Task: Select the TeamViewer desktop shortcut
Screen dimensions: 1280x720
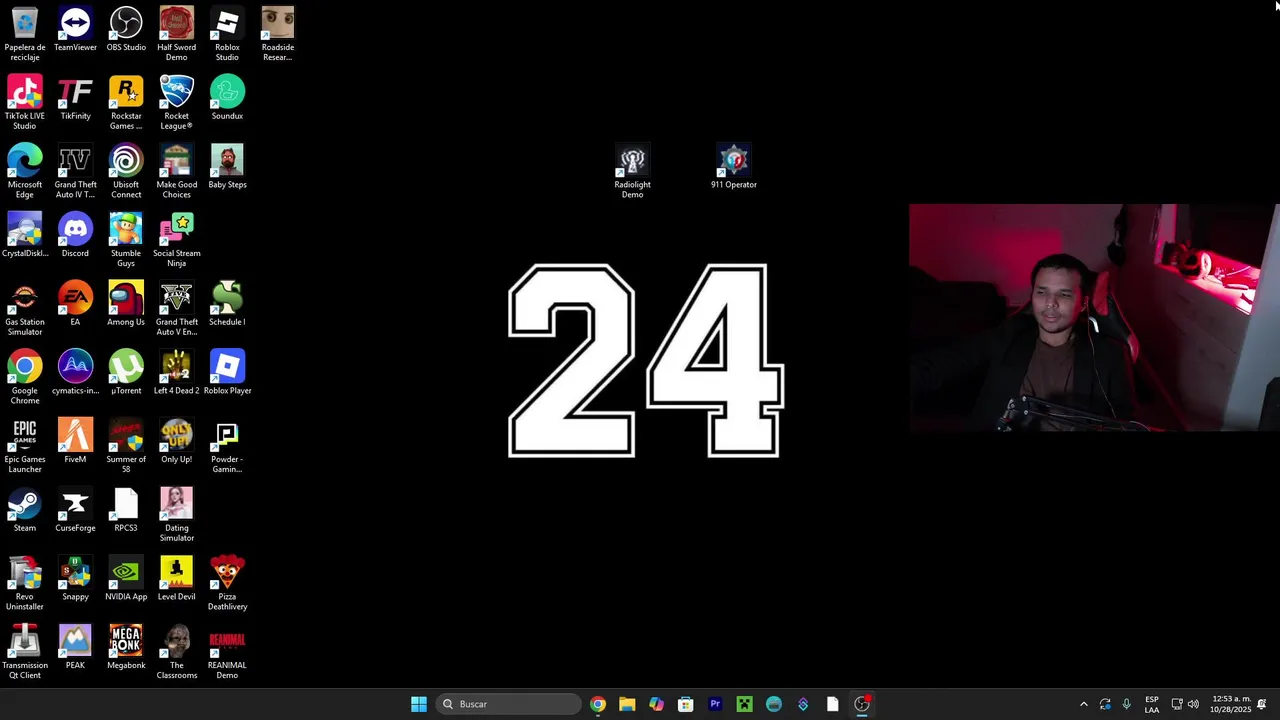Action: point(75,29)
